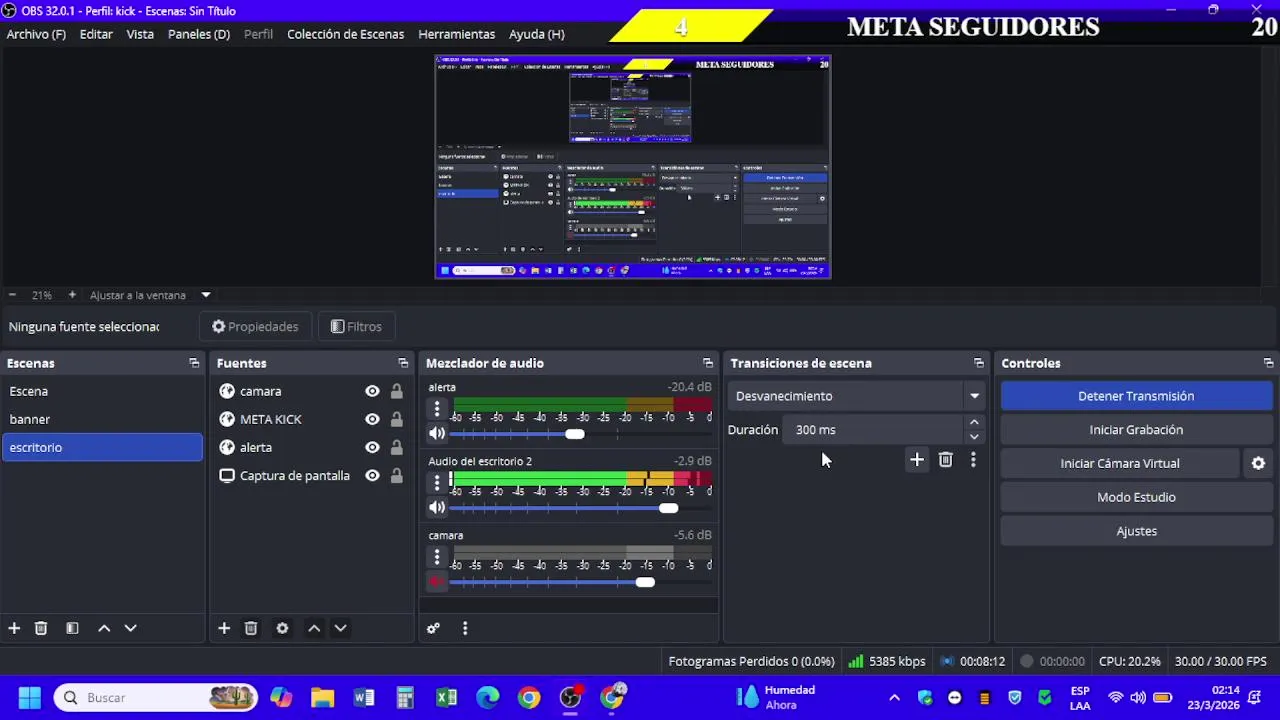Viewport: 1280px width, 720px height.
Task: Open Colección de Escenas menu
Action: click(346, 34)
